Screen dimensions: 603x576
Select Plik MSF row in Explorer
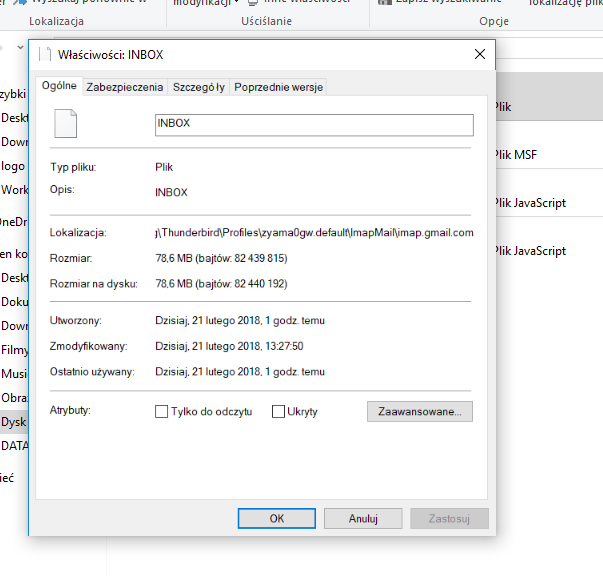pos(549,155)
